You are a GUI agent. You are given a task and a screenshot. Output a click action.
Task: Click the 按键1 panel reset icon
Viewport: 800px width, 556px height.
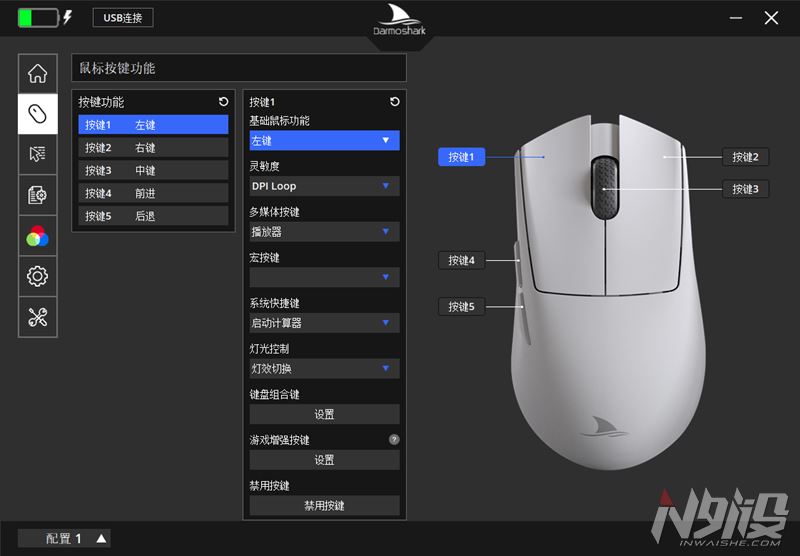click(x=394, y=102)
